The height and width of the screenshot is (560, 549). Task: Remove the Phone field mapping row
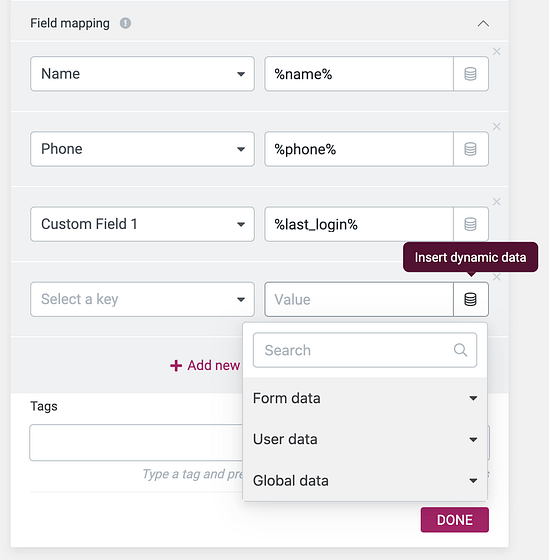click(496, 126)
